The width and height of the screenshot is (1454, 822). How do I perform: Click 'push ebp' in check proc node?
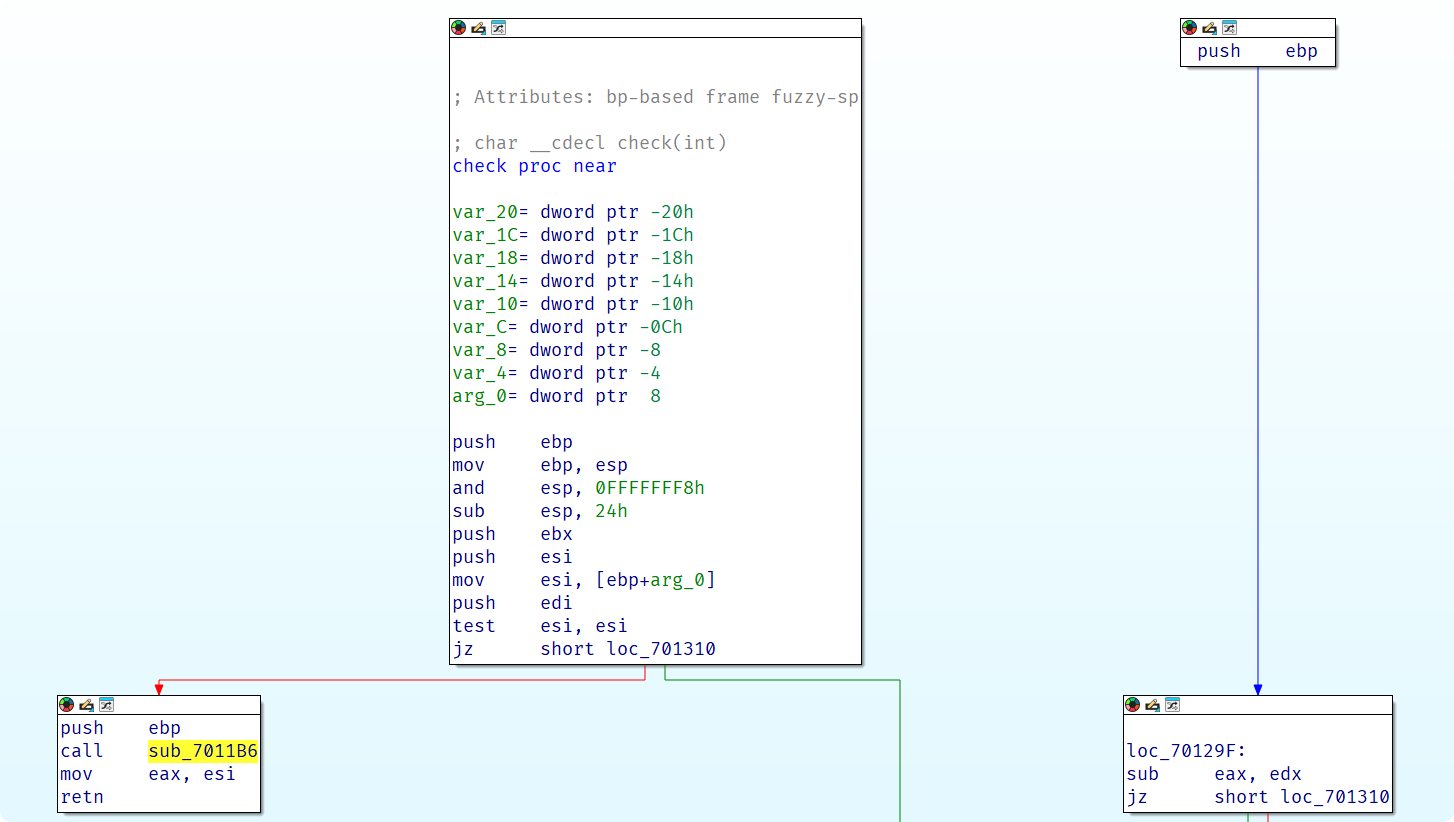pyautogui.click(x=513, y=442)
